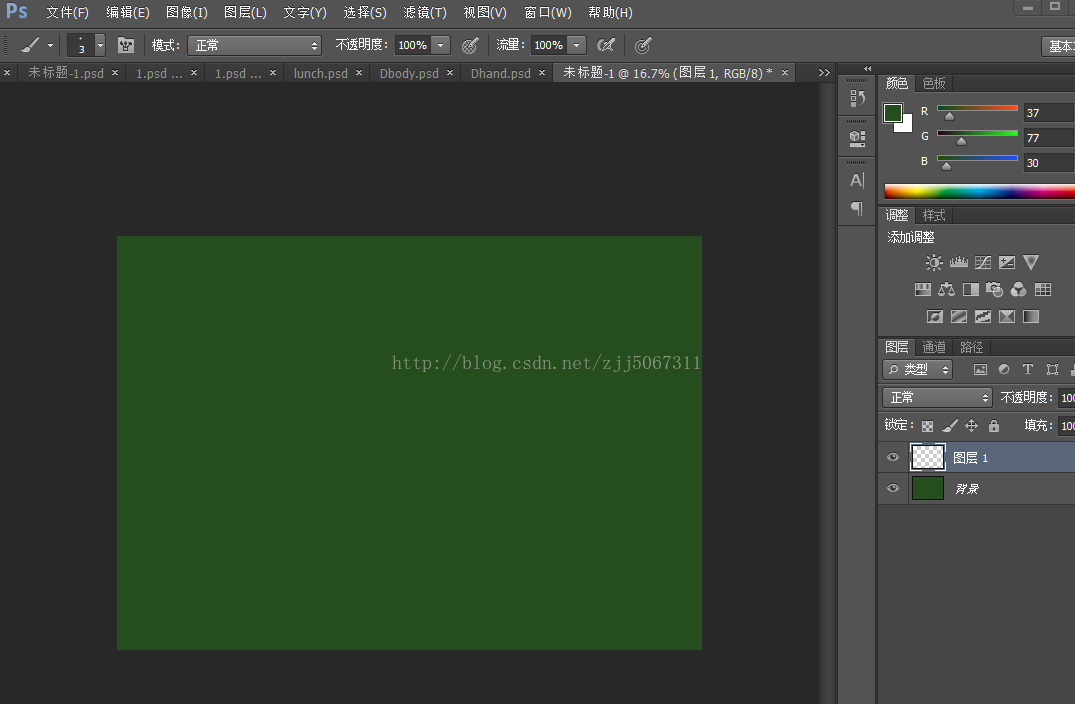
Task: Open the Paragraph panel icon
Action: (857, 208)
